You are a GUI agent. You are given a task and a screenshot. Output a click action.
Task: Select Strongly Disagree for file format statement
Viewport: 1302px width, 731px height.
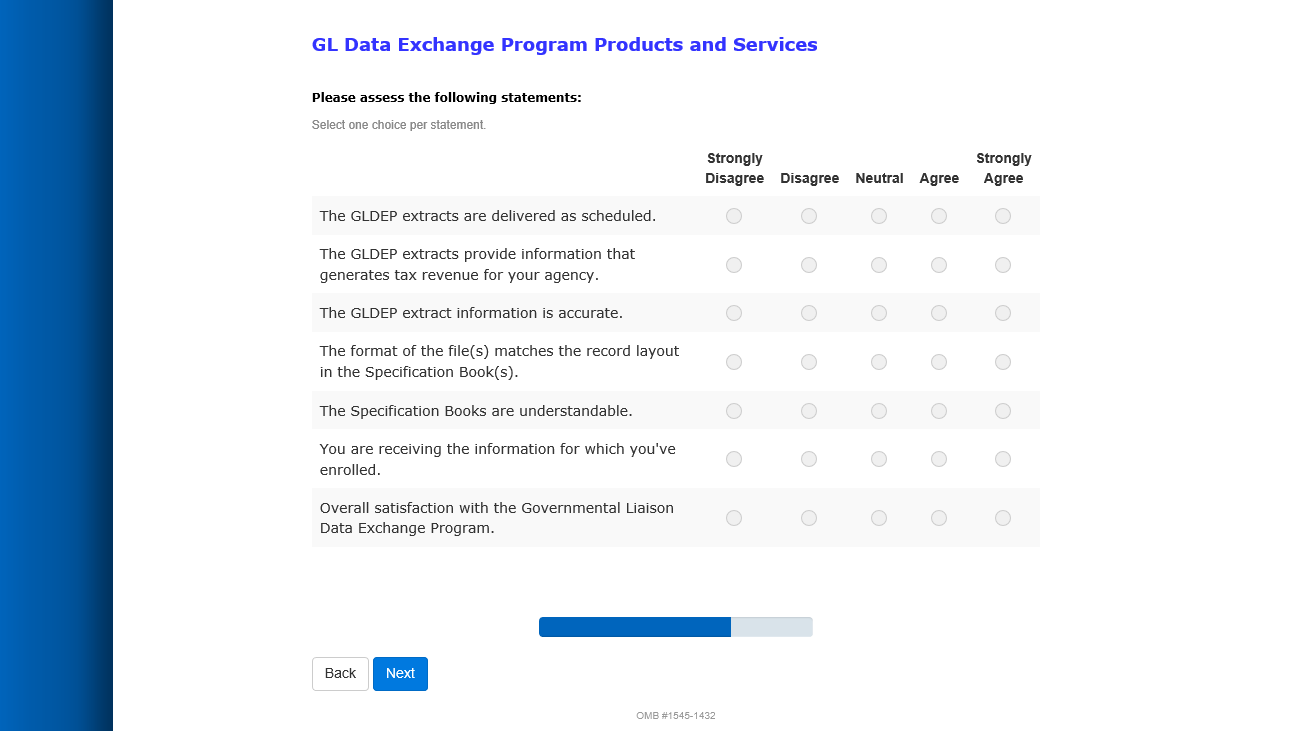pos(734,362)
